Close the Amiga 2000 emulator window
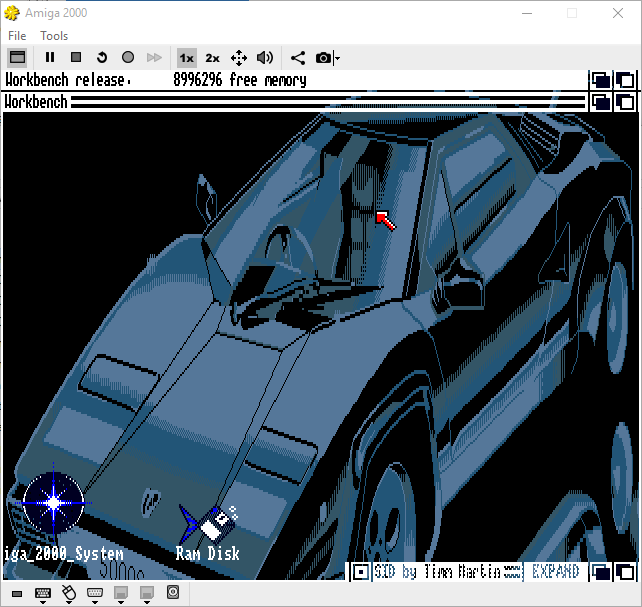This screenshot has height=607, width=642. tap(618, 13)
